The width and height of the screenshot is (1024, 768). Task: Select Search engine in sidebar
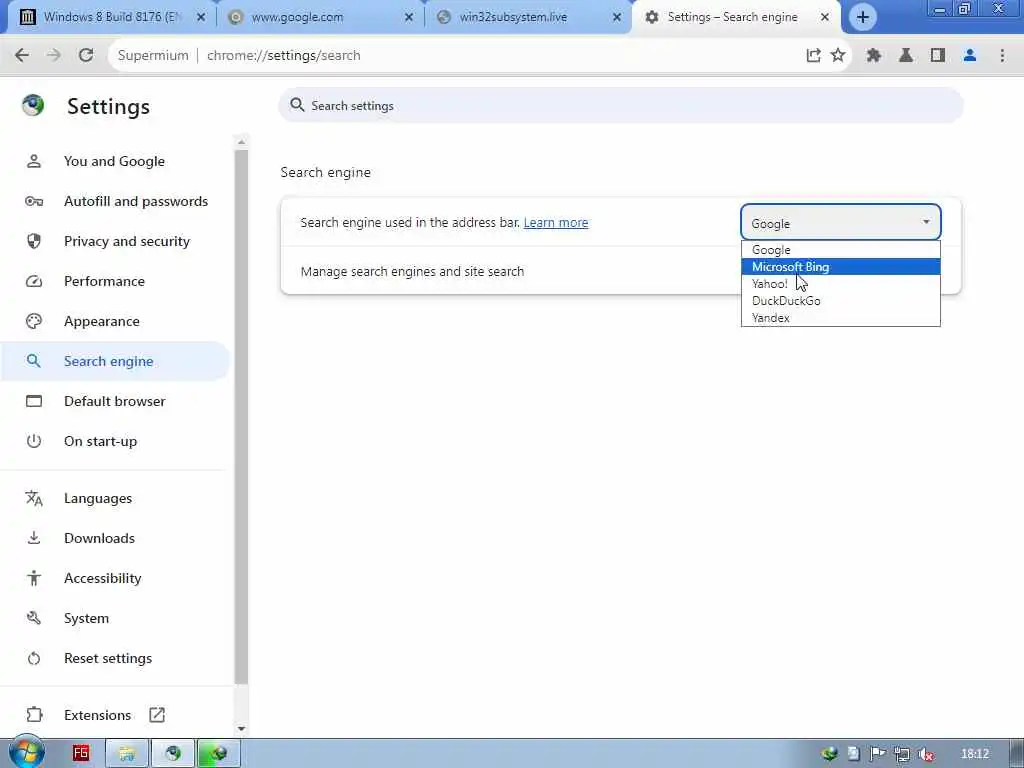click(114, 361)
